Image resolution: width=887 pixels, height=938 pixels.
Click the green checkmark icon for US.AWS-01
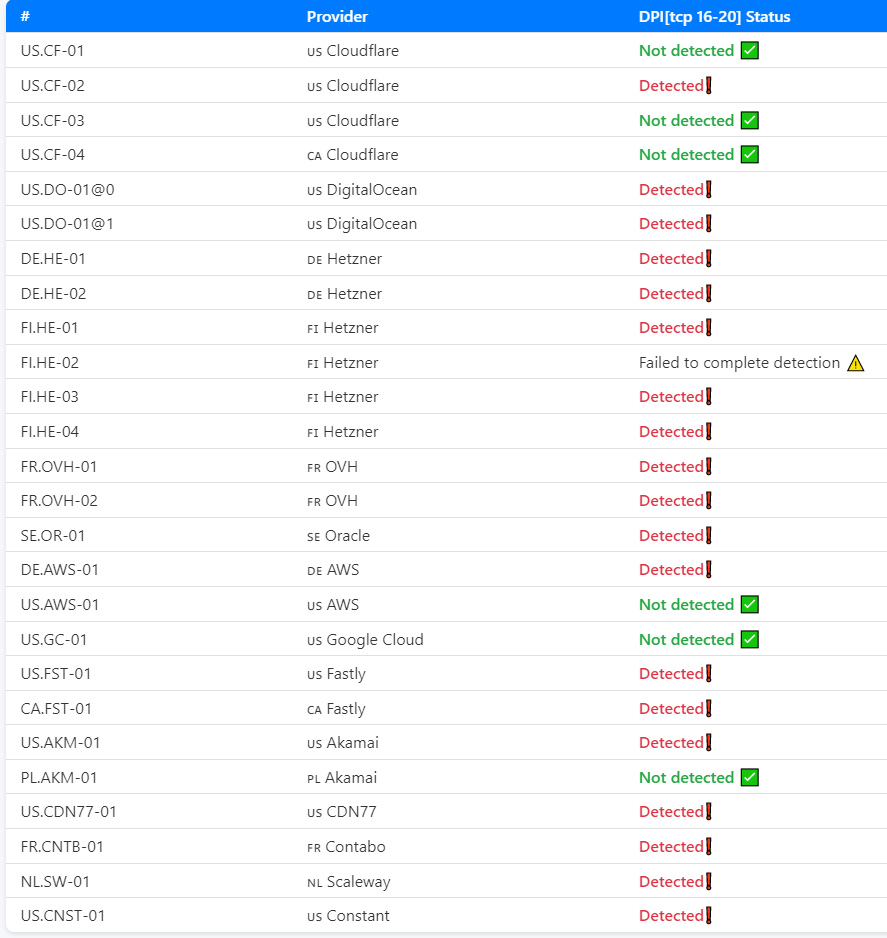point(749,605)
